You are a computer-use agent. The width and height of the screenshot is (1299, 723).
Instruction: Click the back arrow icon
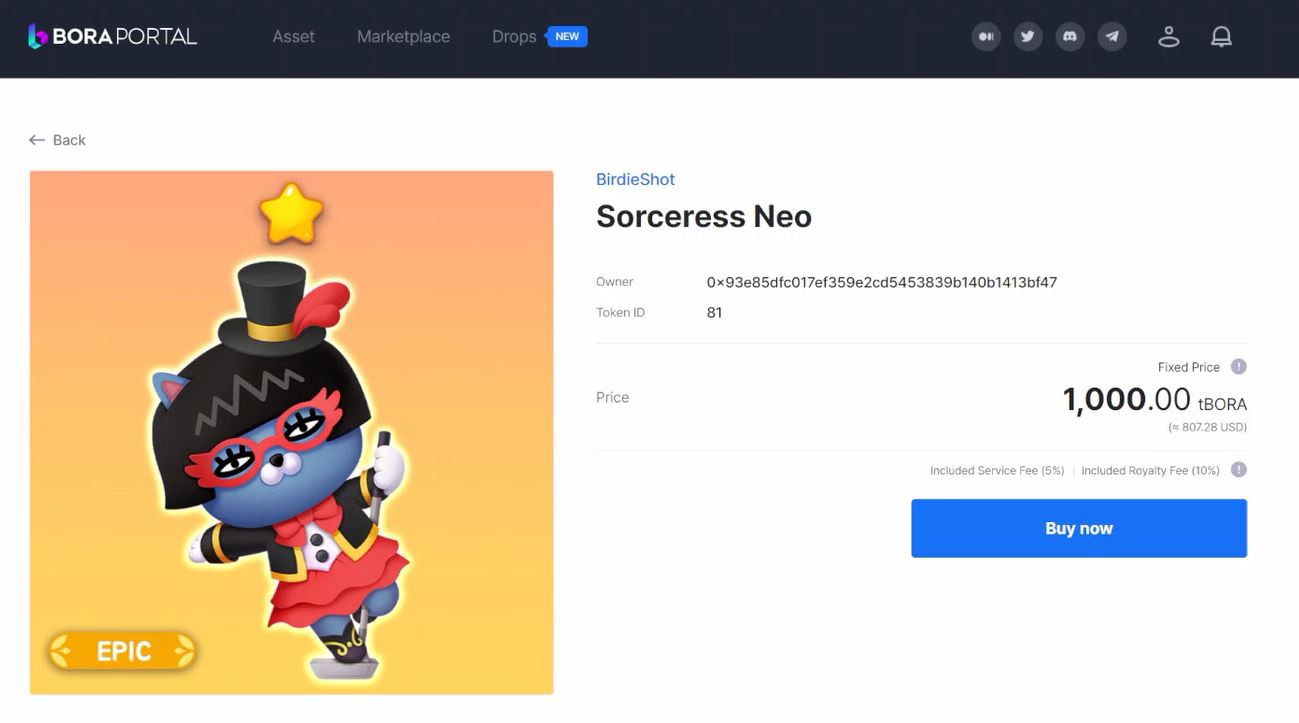[37, 140]
